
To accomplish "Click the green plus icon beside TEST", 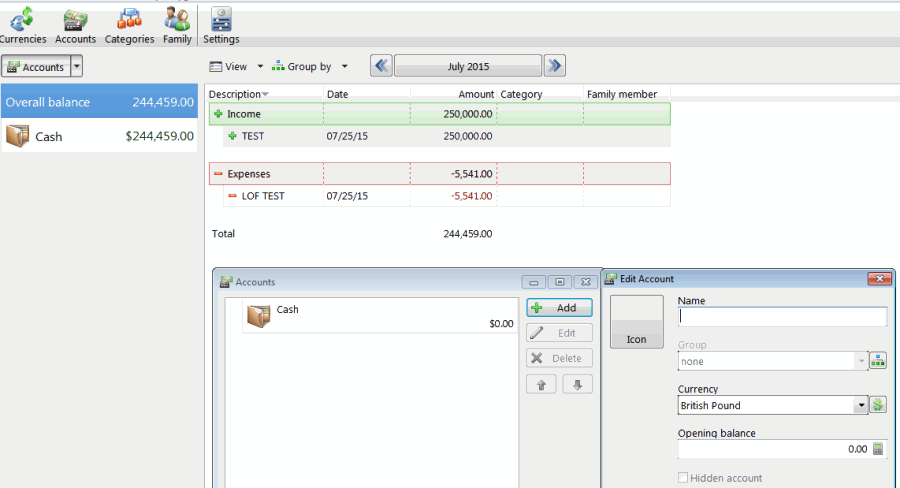I will pos(232,136).
